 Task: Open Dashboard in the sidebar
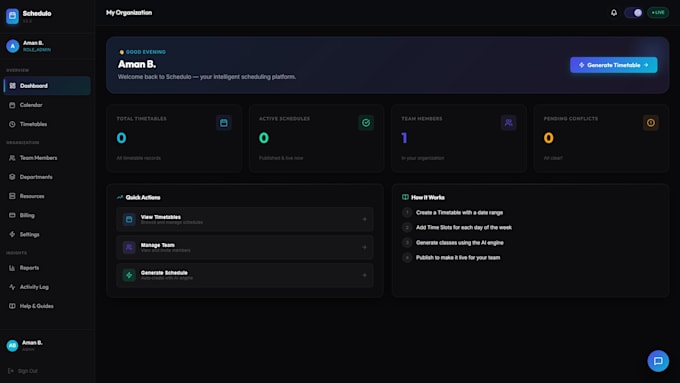(47, 86)
